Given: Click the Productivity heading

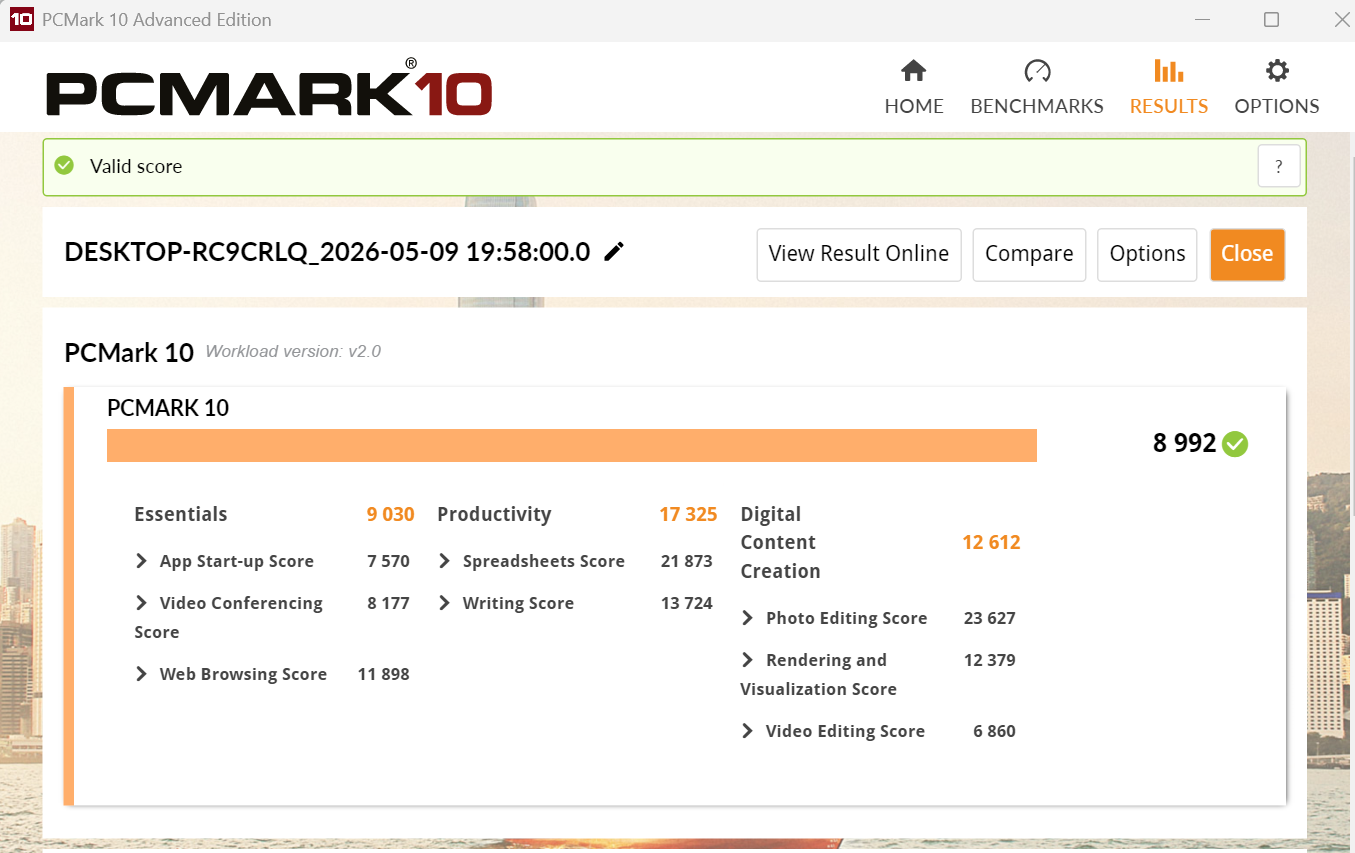Looking at the screenshot, I should 494,514.
